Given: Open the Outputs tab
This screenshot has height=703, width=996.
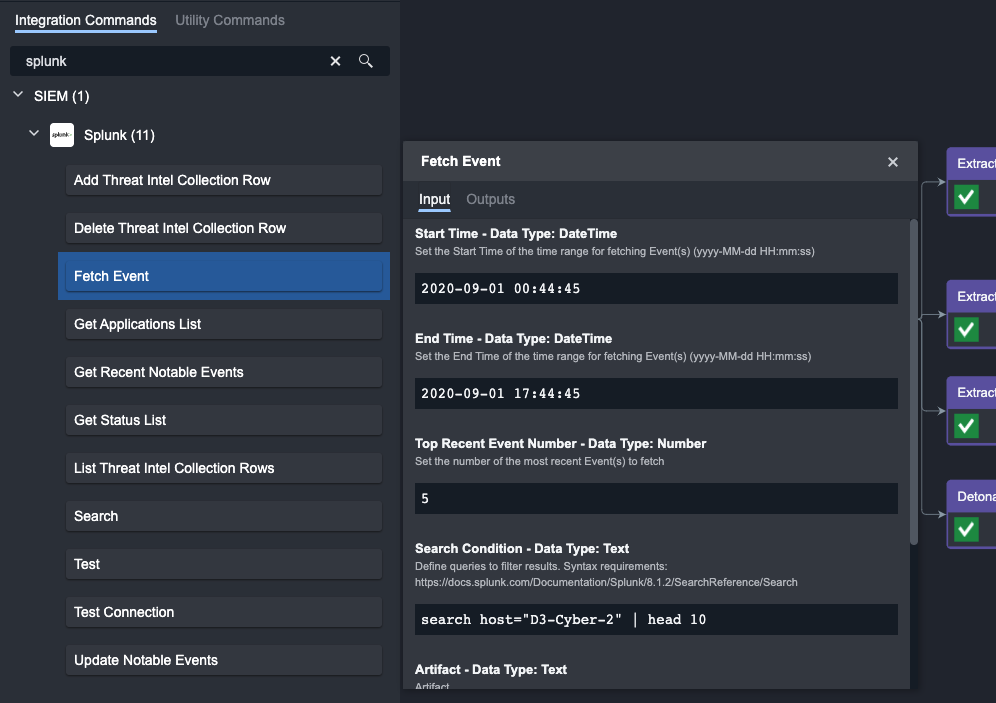Looking at the screenshot, I should 490,199.
